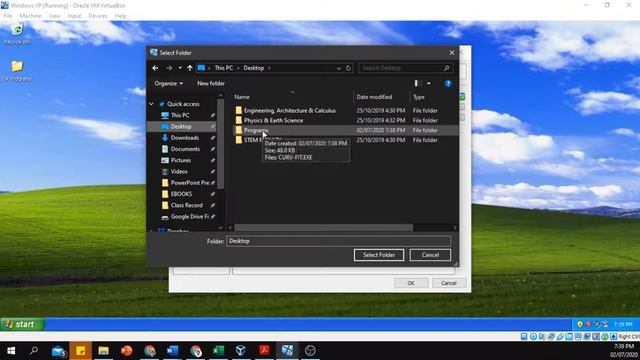The width and height of the screenshot is (640, 360).
Task: Click the horizontal scrollbar of file list
Action: pos(323,227)
